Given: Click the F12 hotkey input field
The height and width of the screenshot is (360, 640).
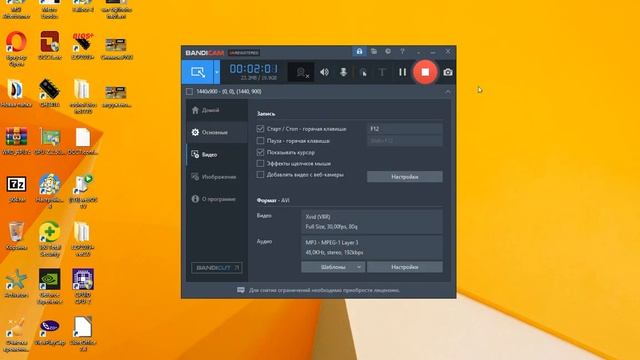Looking at the screenshot, I should tap(404, 129).
